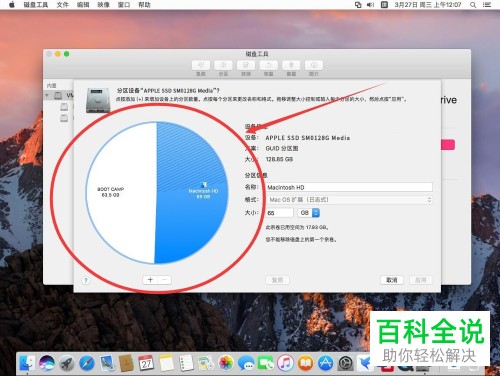500x376 pixels.
Task: Open the GB size unit dropdown
Action: tap(308, 213)
